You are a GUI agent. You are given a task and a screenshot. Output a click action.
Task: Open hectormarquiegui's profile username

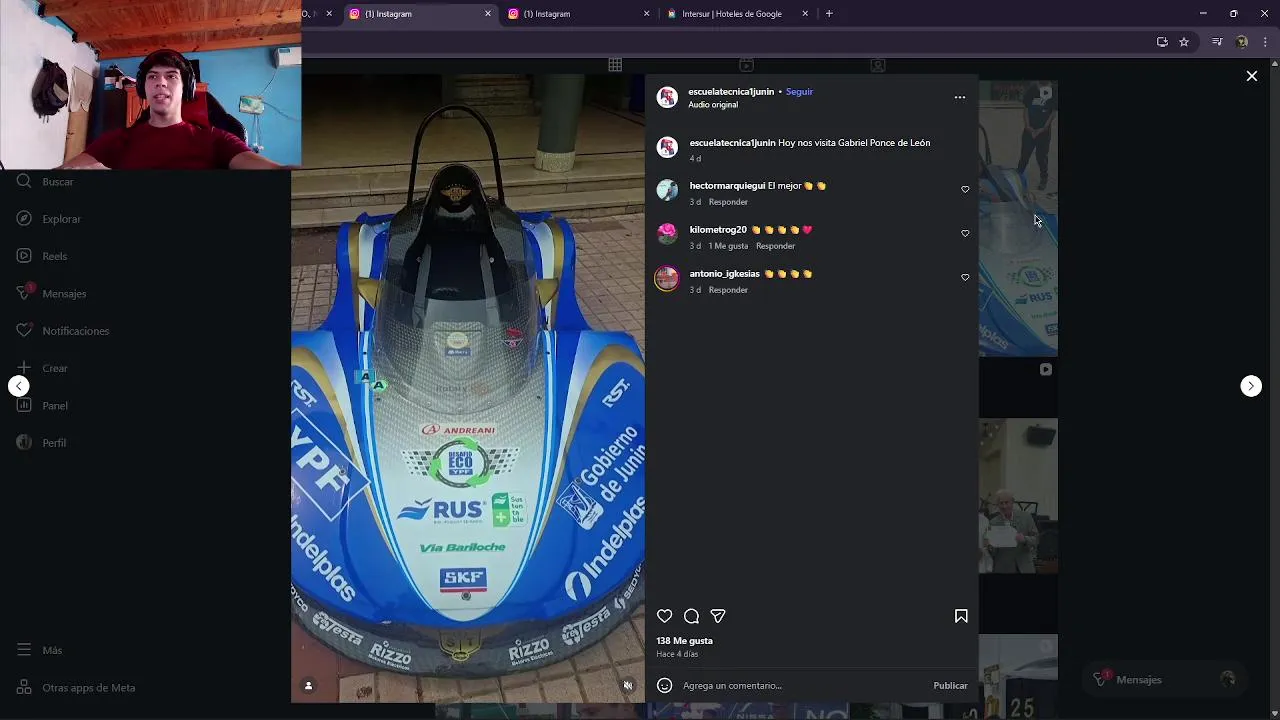727,186
